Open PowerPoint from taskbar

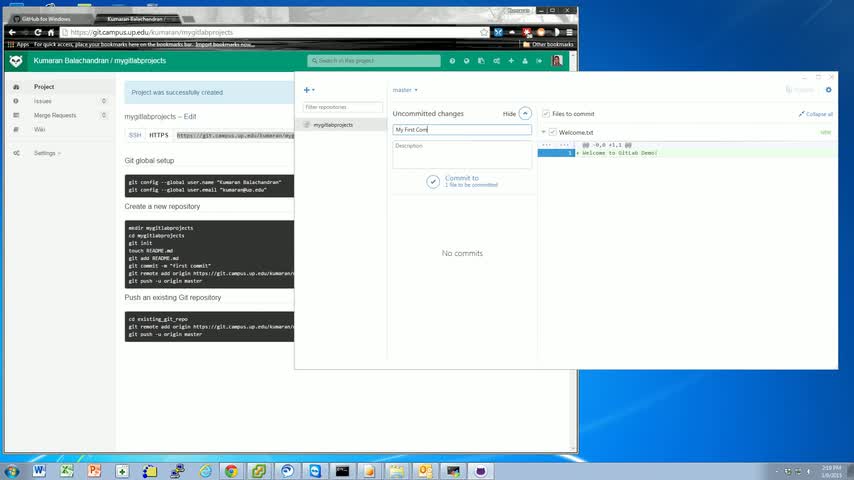pyautogui.click(x=94, y=471)
